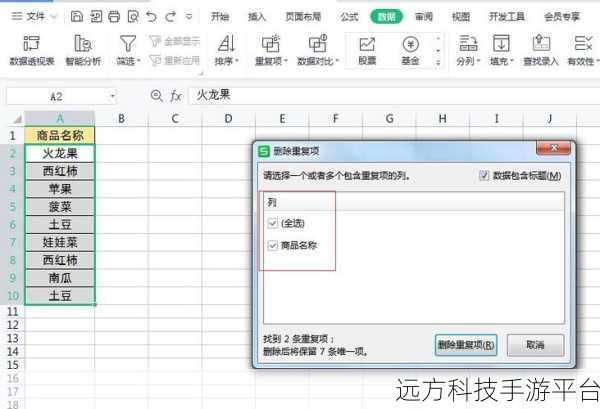Click the 分列 text-to-columns icon
600x409 pixels.
468,43
